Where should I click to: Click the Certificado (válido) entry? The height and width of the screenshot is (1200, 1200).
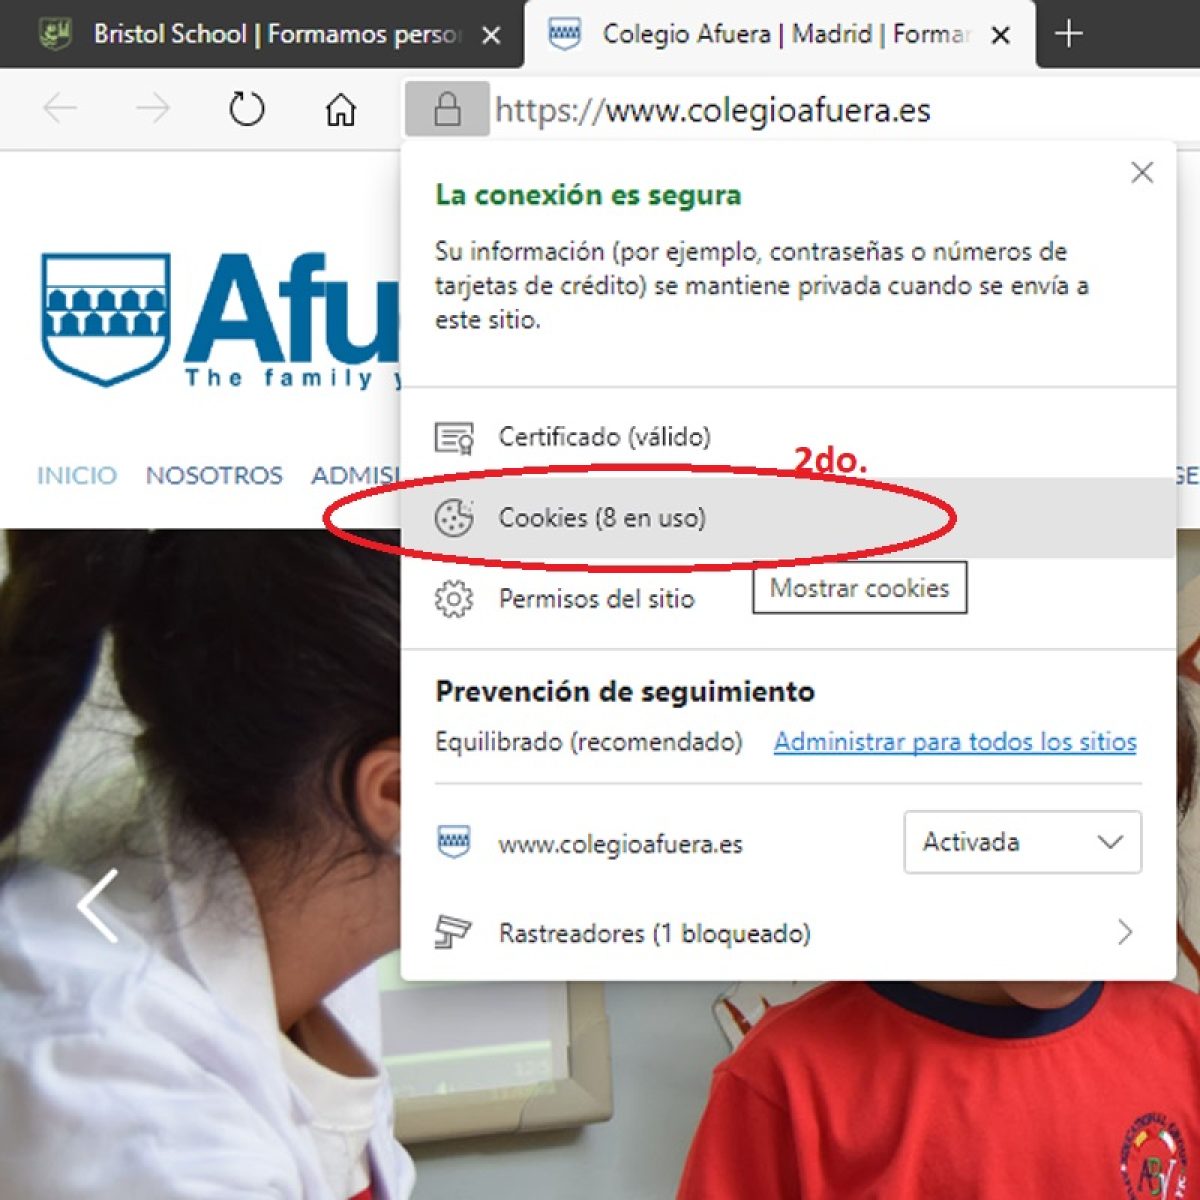pyautogui.click(x=604, y=437)
